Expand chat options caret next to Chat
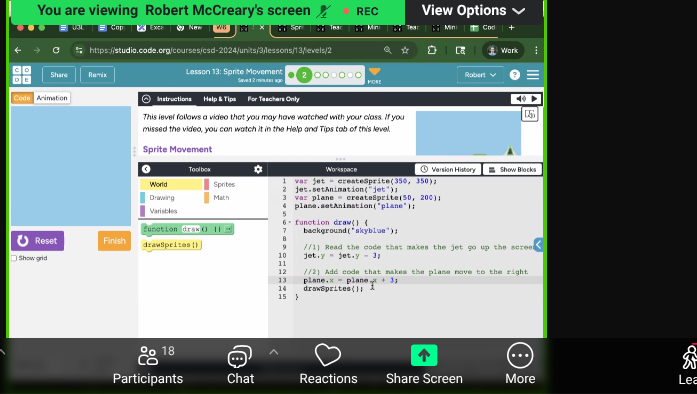The width and height of the screenshot is (697, 394). [273, 352]
